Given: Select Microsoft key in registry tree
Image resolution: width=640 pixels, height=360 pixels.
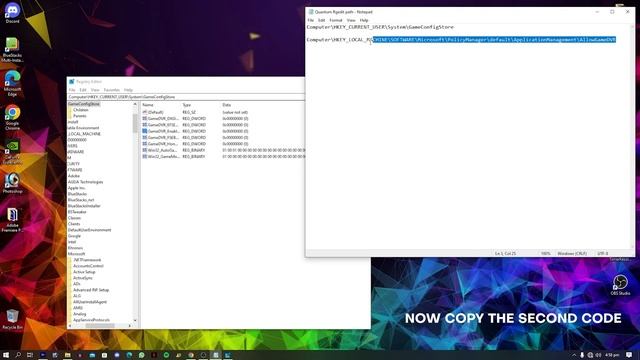Looking at the screenshot, I should point(76,254).
